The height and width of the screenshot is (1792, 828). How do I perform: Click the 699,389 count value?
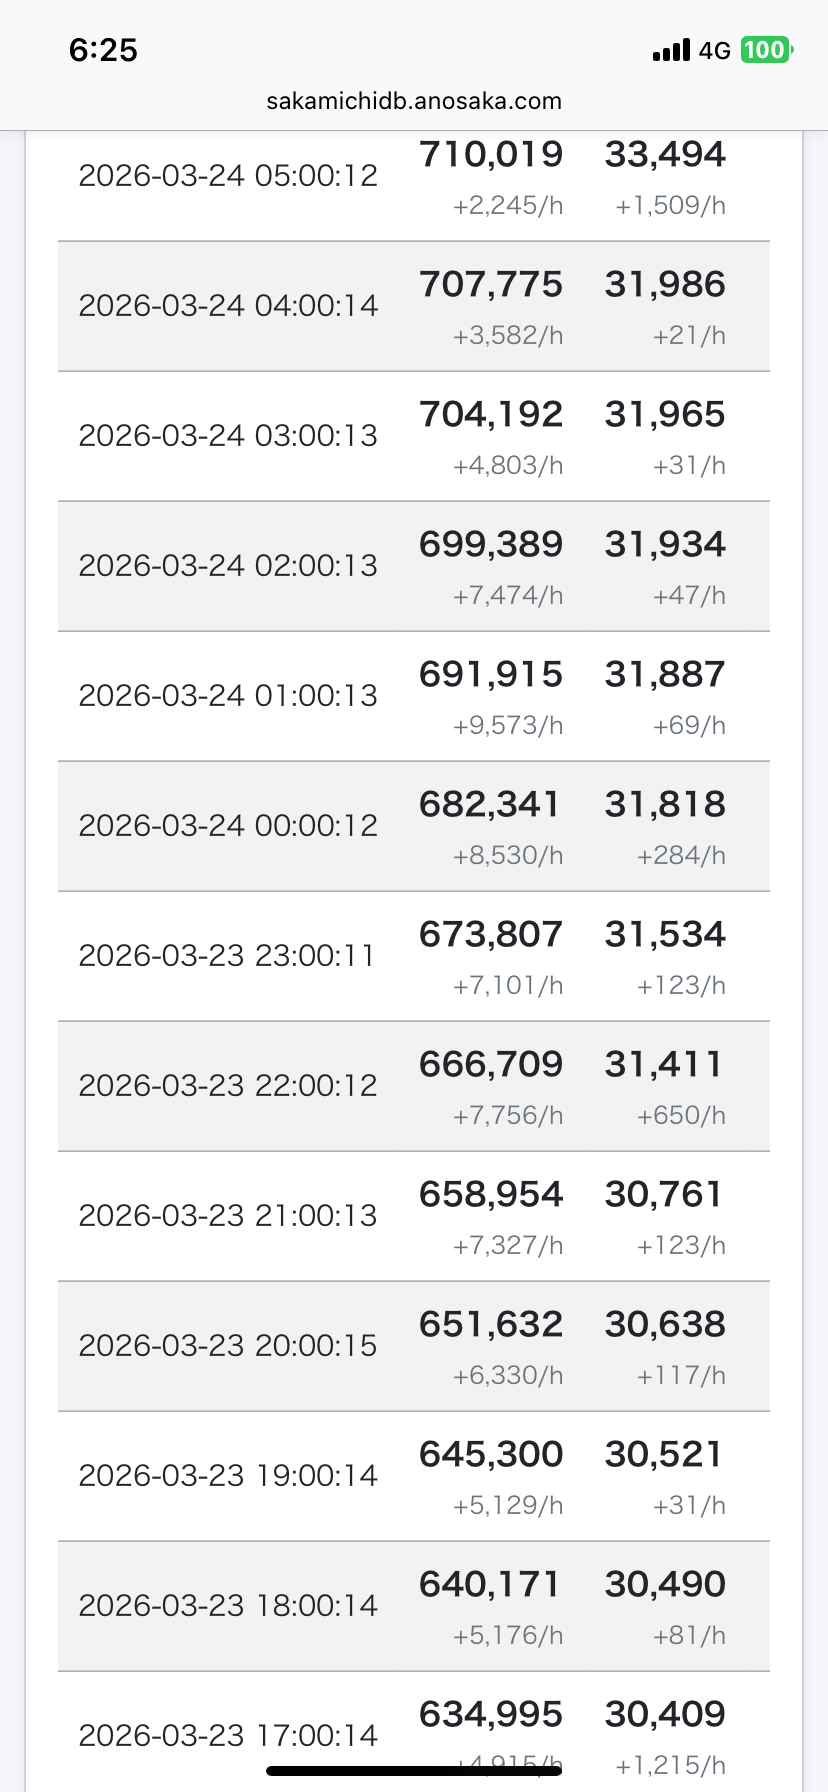pos(491,544)
